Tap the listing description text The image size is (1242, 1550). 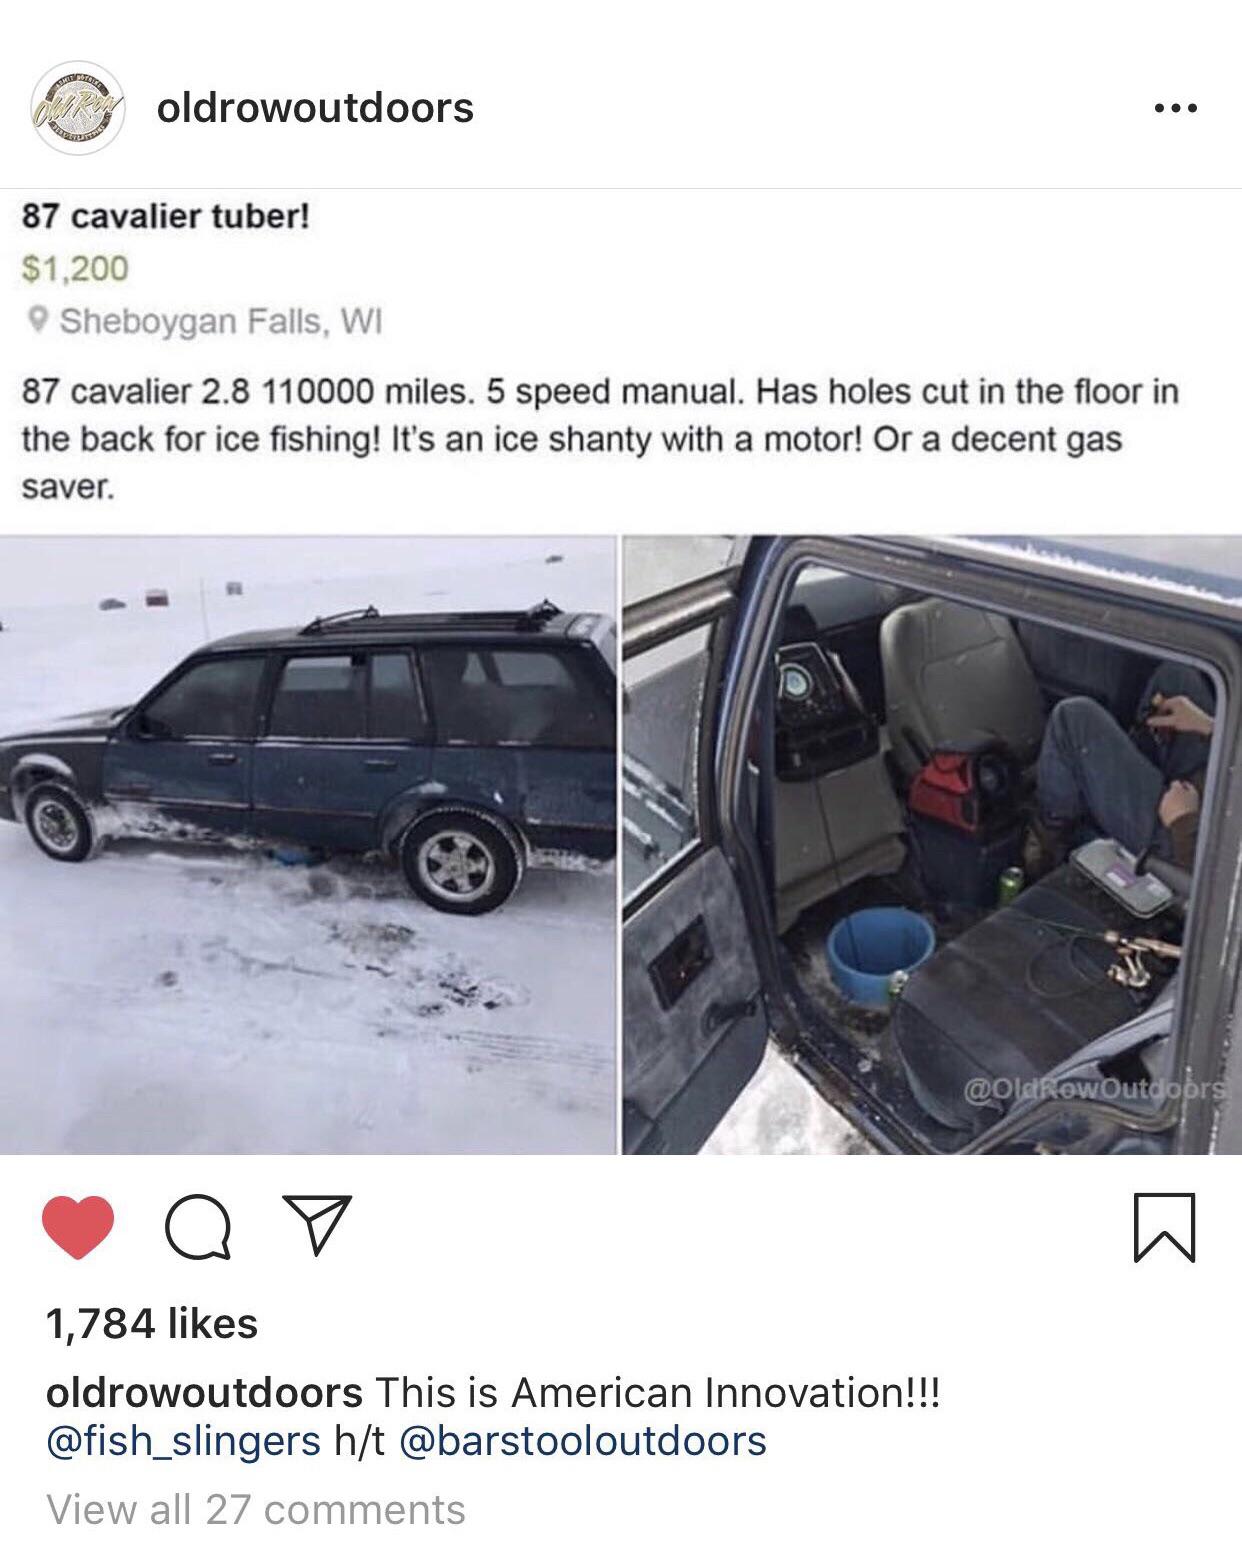pos(600,439)
